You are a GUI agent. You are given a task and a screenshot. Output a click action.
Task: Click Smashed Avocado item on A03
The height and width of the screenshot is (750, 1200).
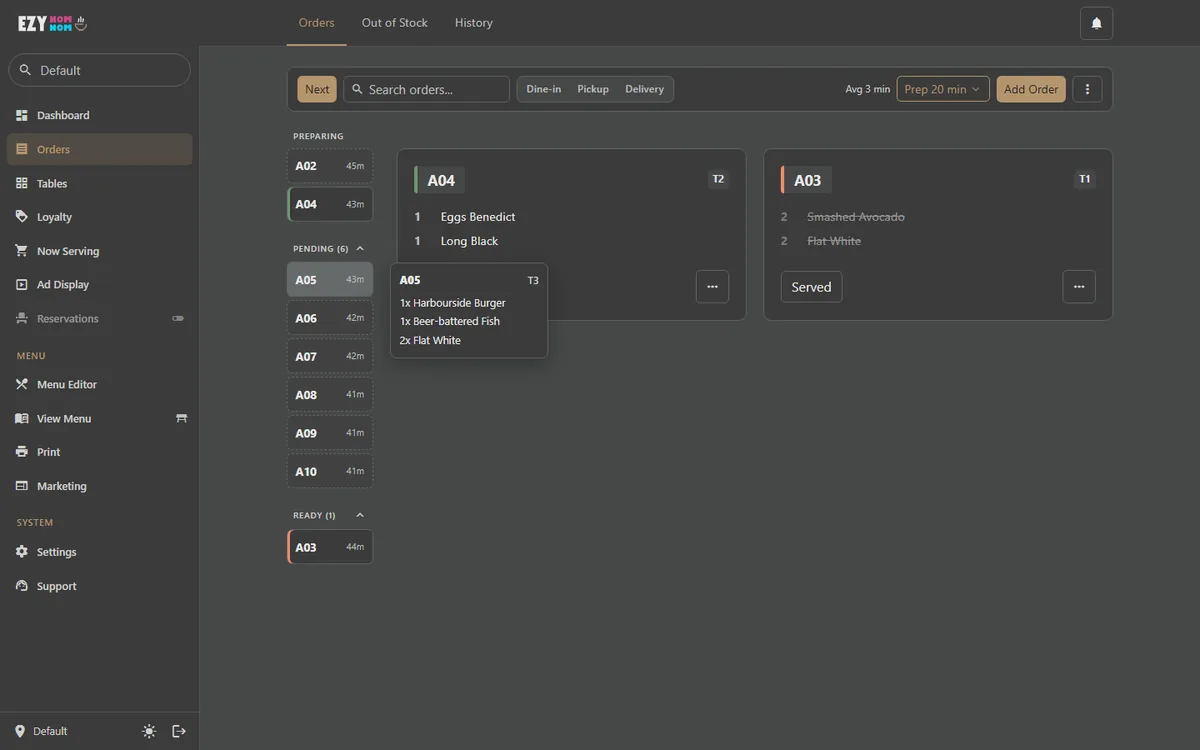click(x=856, y=217)
